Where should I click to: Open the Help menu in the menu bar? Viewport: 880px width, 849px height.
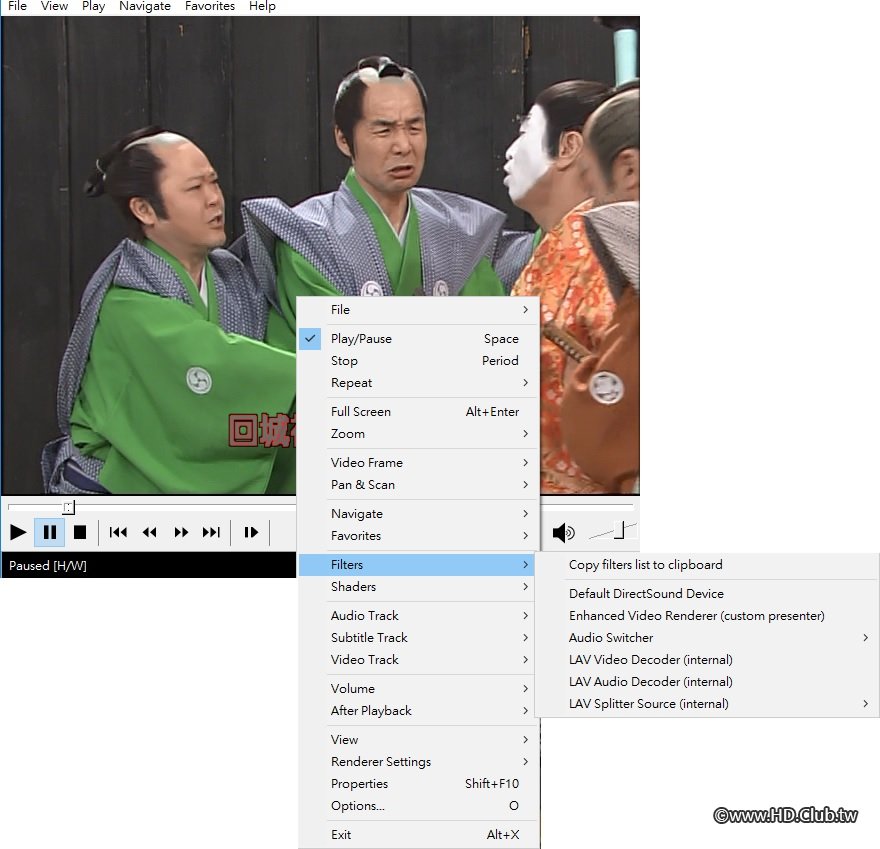262,6
